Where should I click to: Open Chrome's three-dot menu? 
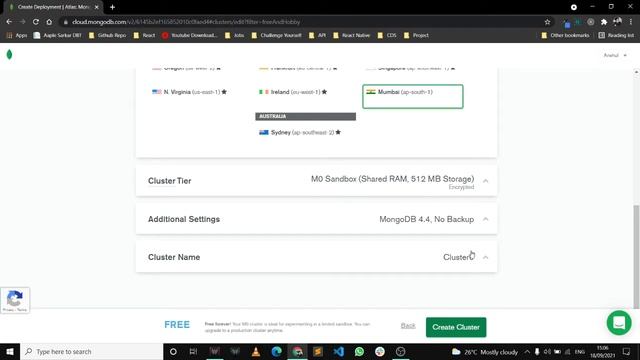click(x=631, y=22)
